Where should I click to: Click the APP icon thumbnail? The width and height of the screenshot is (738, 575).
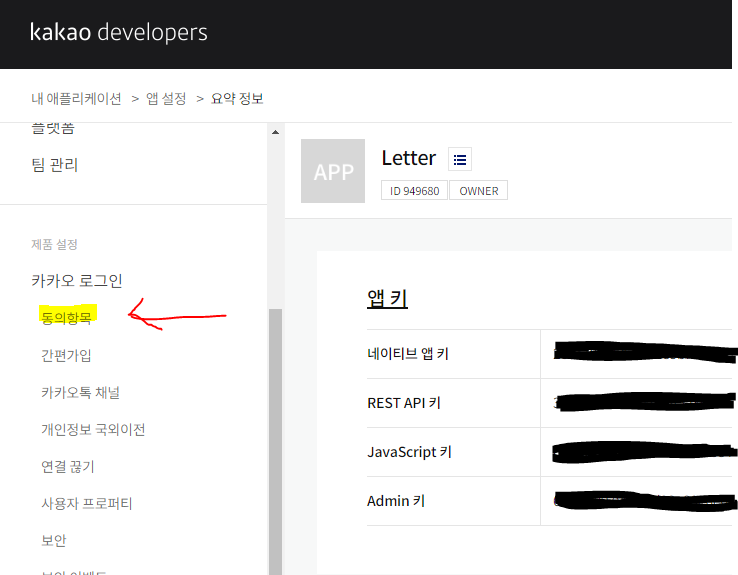point(333,171)
